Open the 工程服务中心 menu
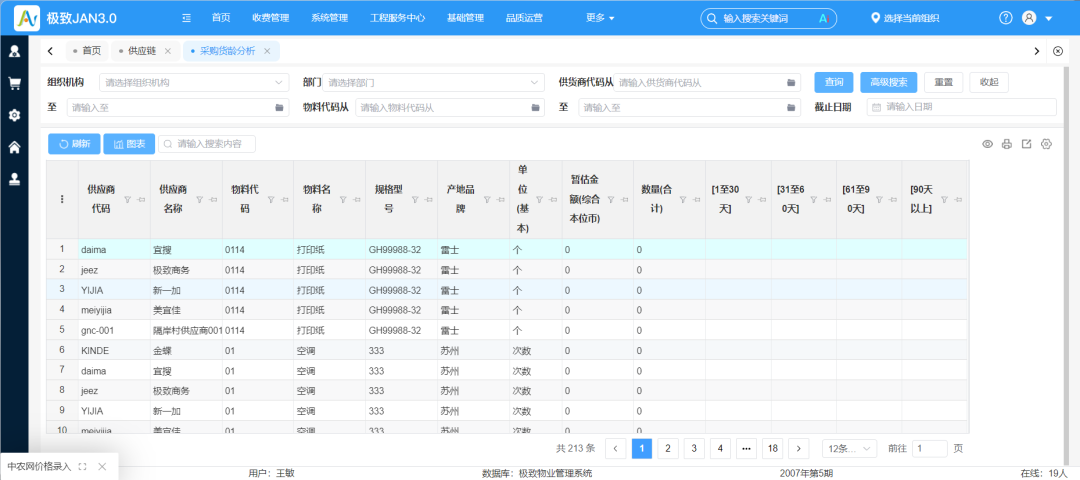 397,18
